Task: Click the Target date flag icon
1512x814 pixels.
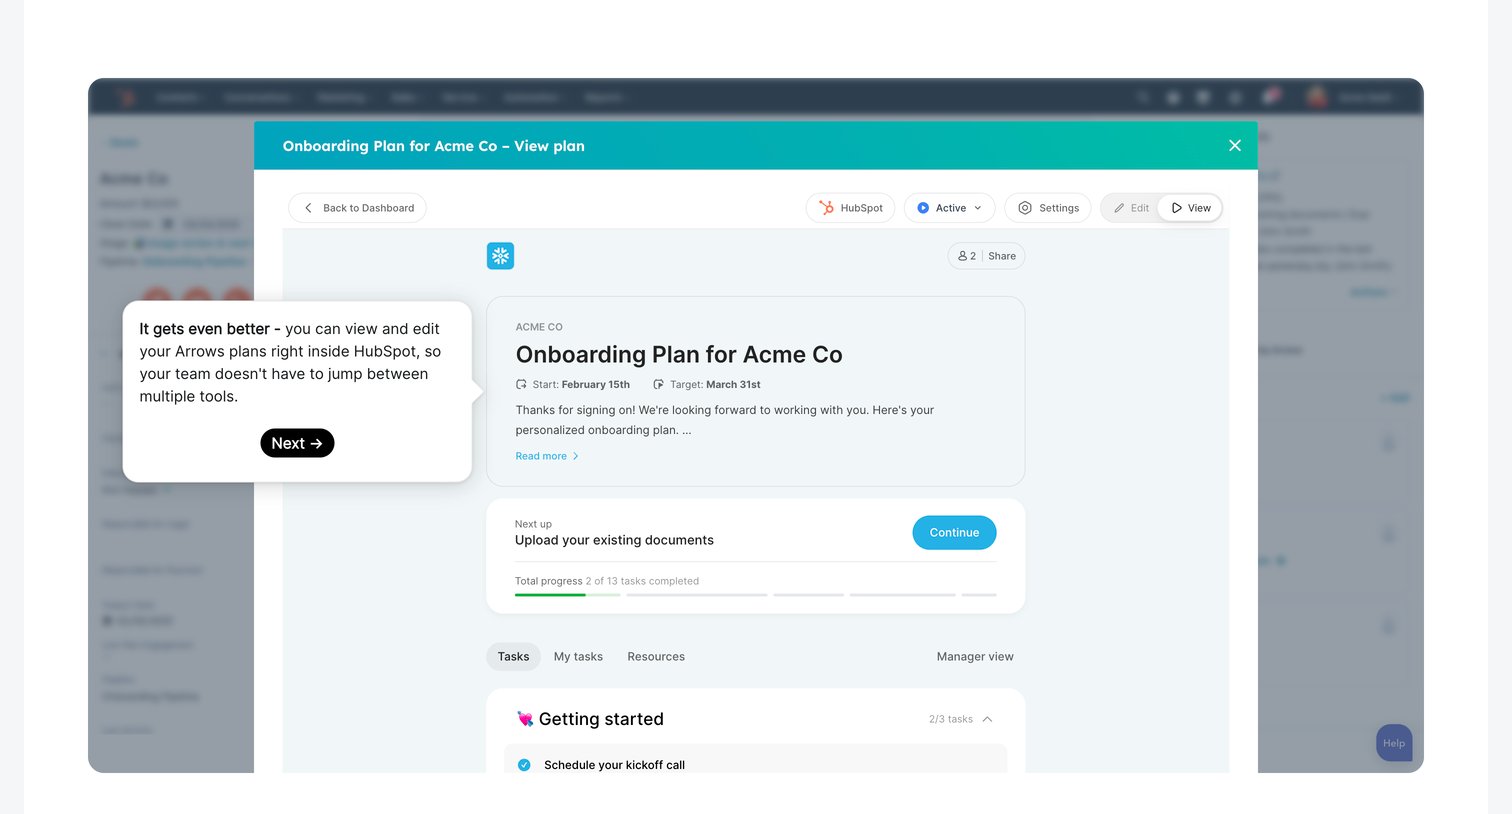Action: pyautogui.click(x=658, y=384)
